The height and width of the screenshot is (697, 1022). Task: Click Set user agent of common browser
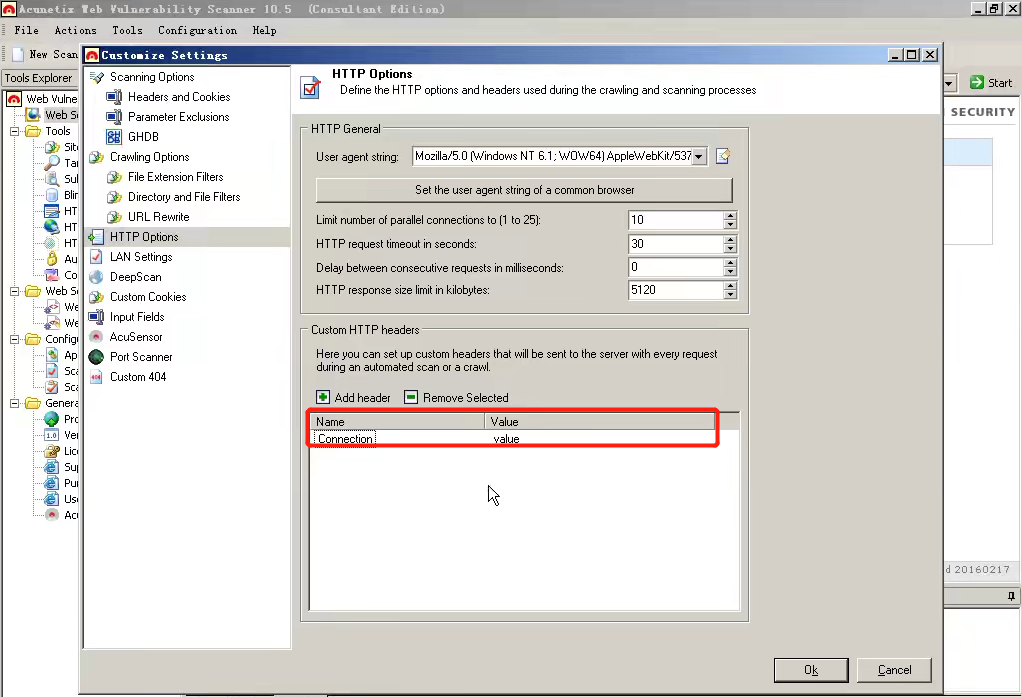(x=524, y=190)
